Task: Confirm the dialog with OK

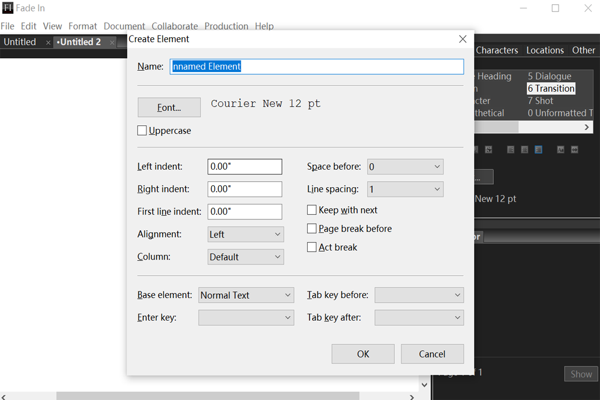Action: [363, 354]
